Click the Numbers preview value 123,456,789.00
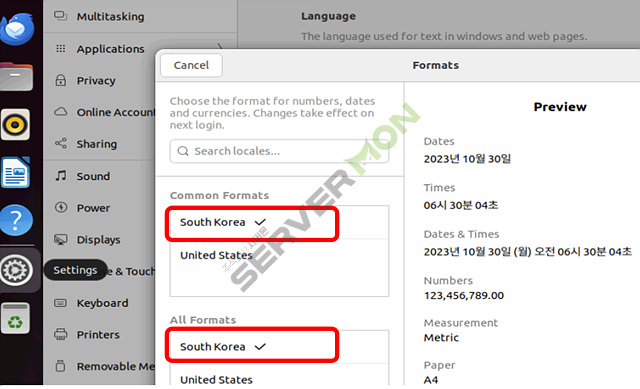 tap(464, 296)
